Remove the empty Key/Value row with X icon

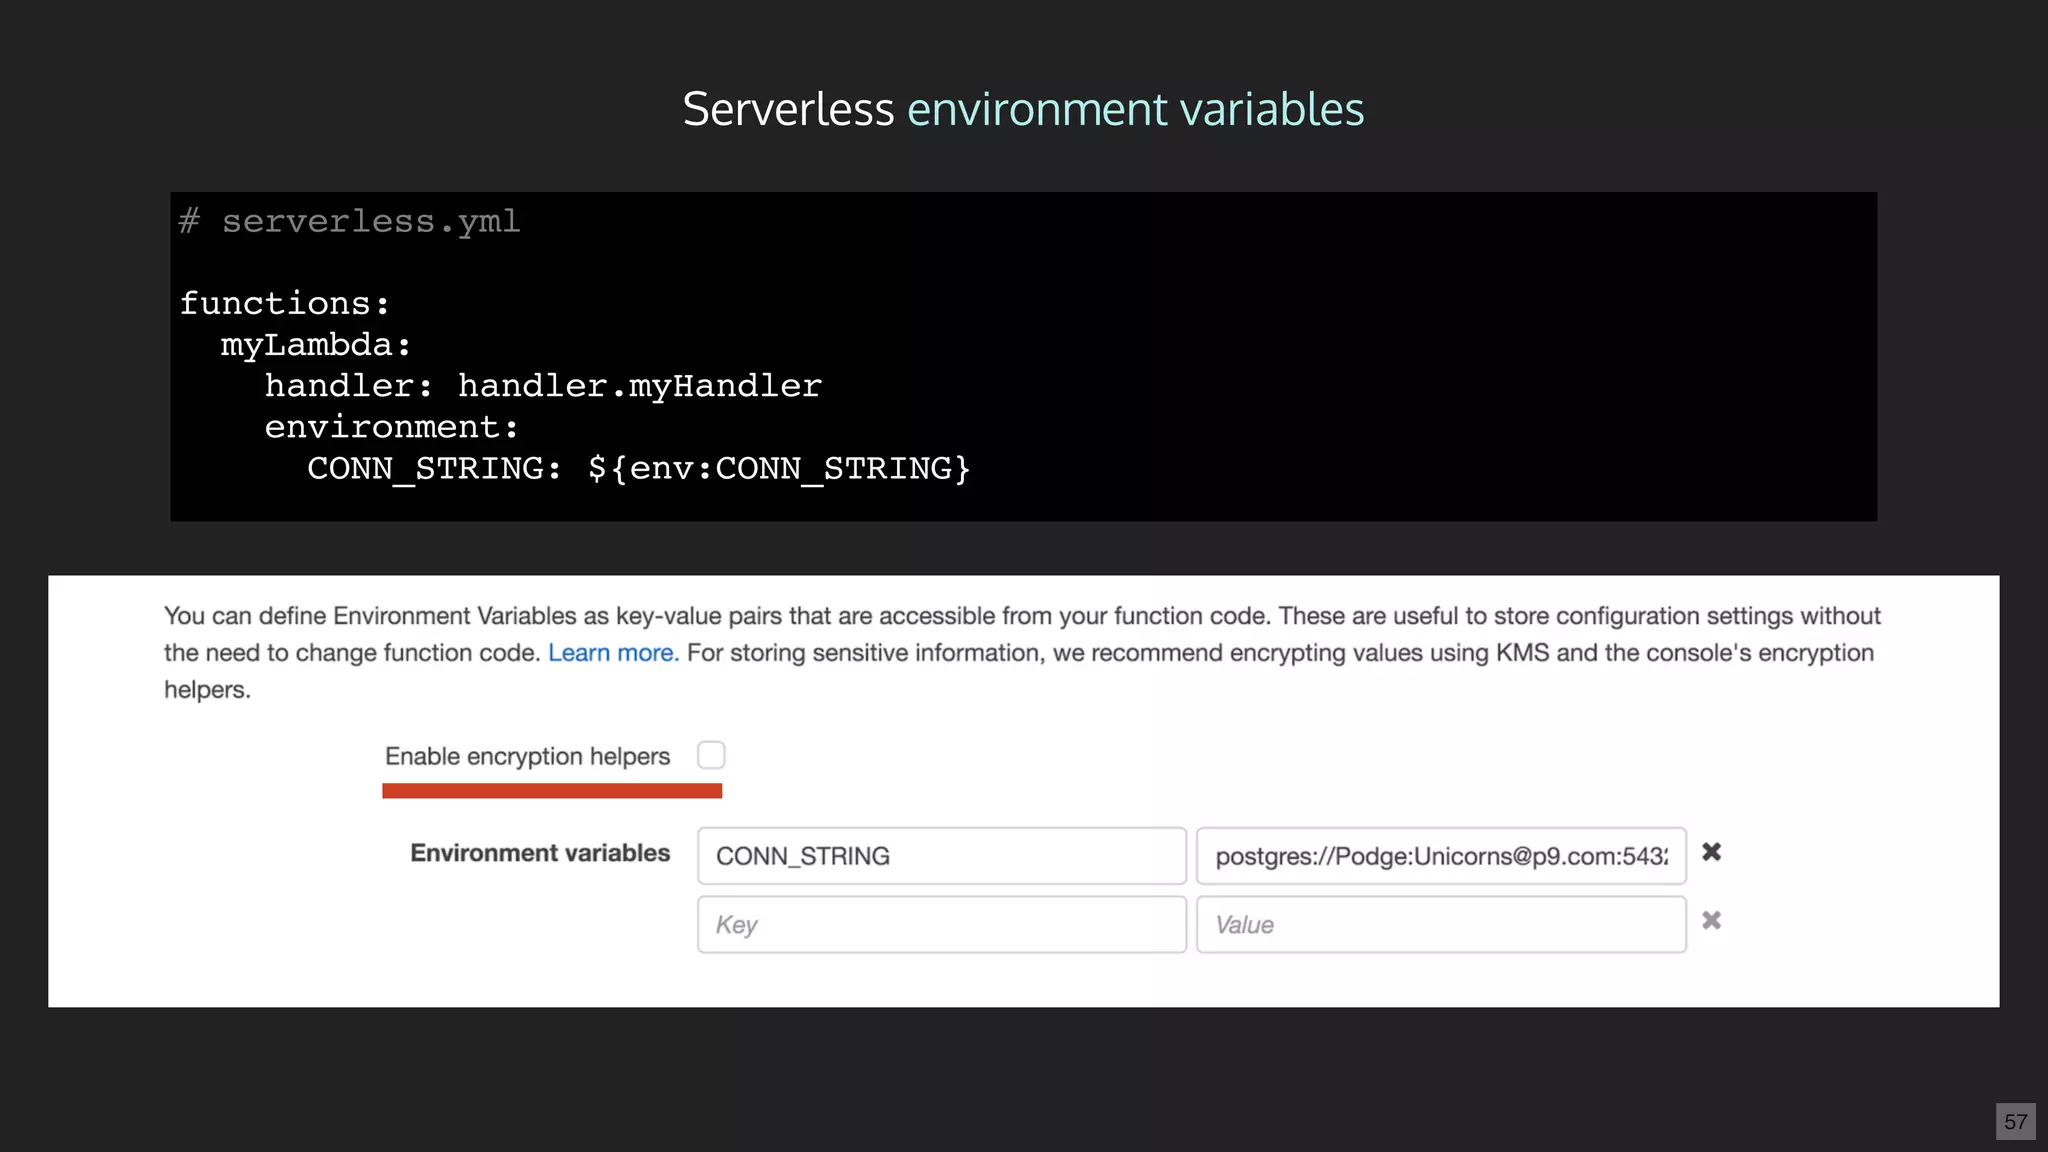tap(1712, 920)
